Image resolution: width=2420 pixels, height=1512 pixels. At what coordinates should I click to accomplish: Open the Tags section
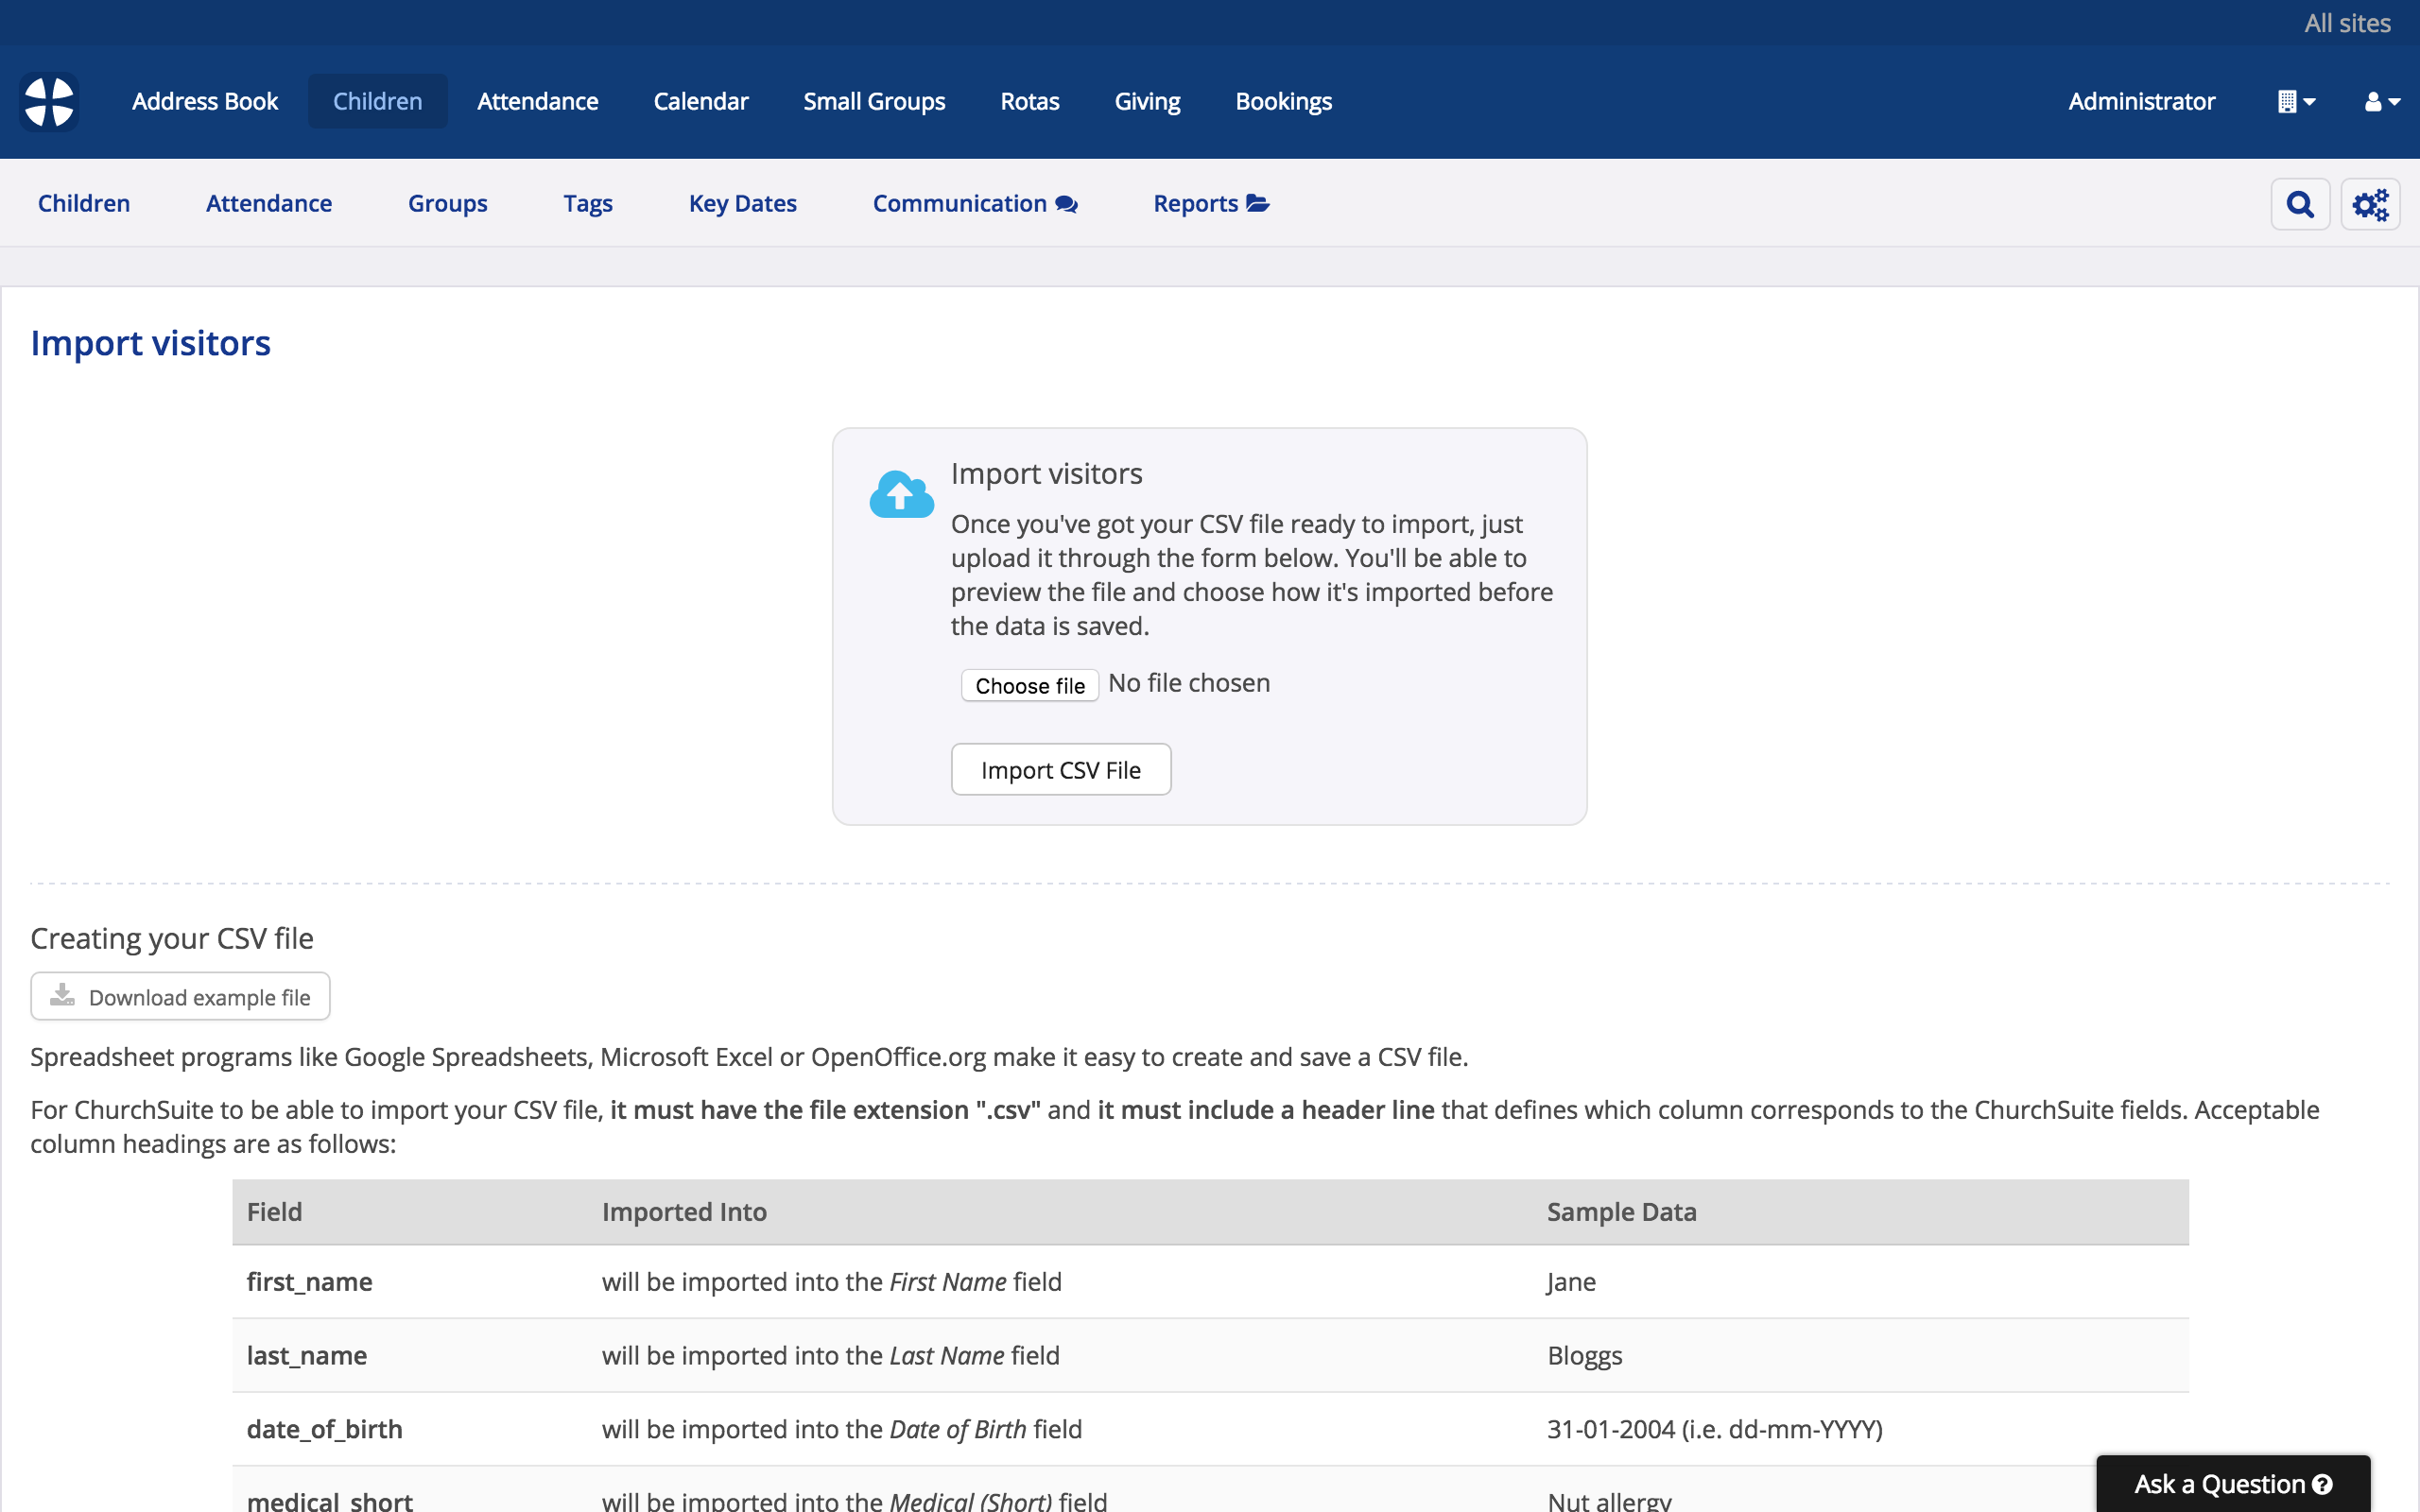[x=587, y=204]
